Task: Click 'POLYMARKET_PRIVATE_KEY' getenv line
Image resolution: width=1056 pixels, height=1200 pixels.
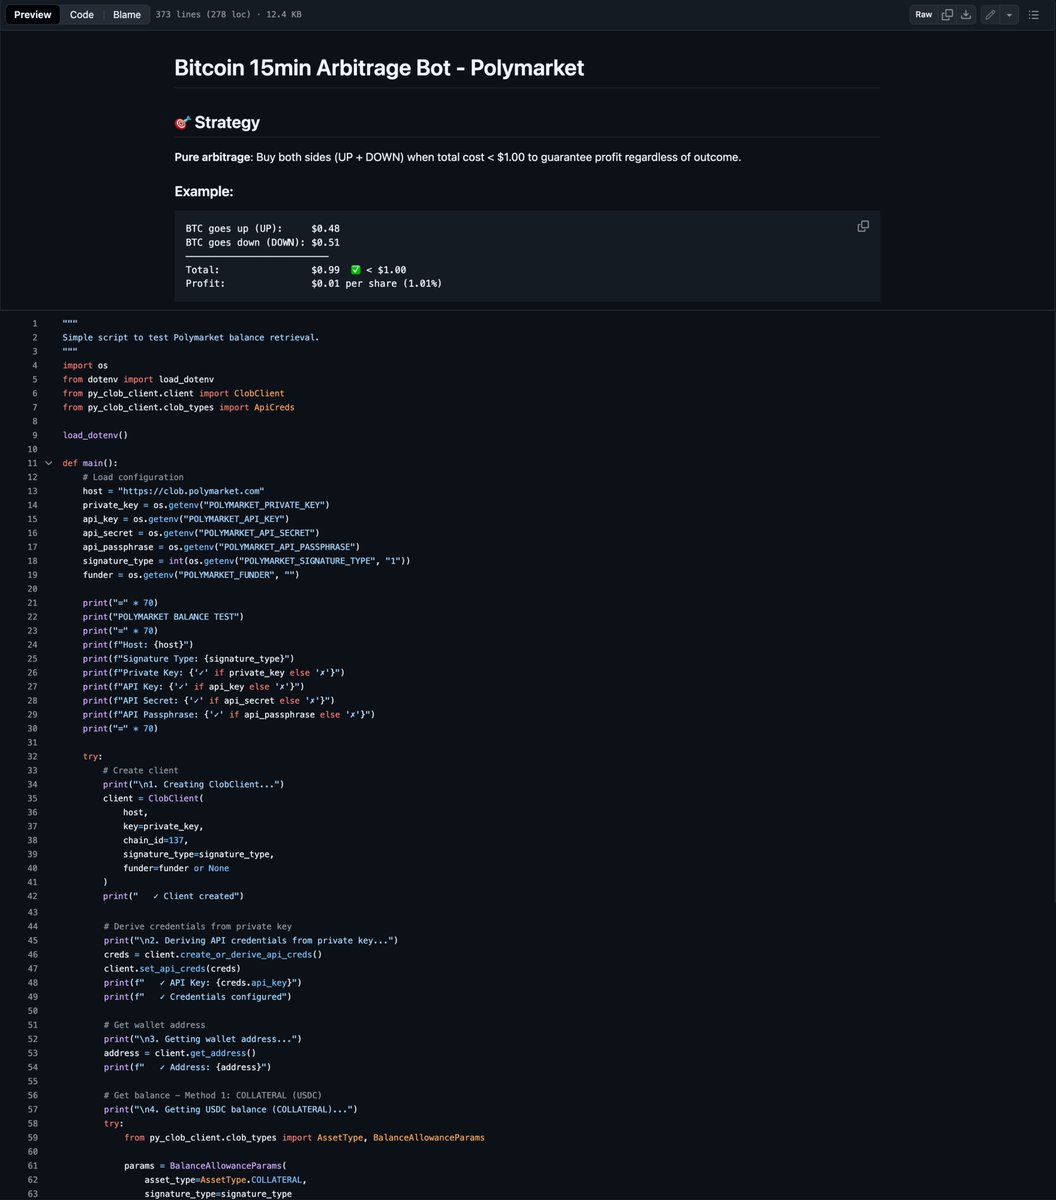Action: coord(206,505)
